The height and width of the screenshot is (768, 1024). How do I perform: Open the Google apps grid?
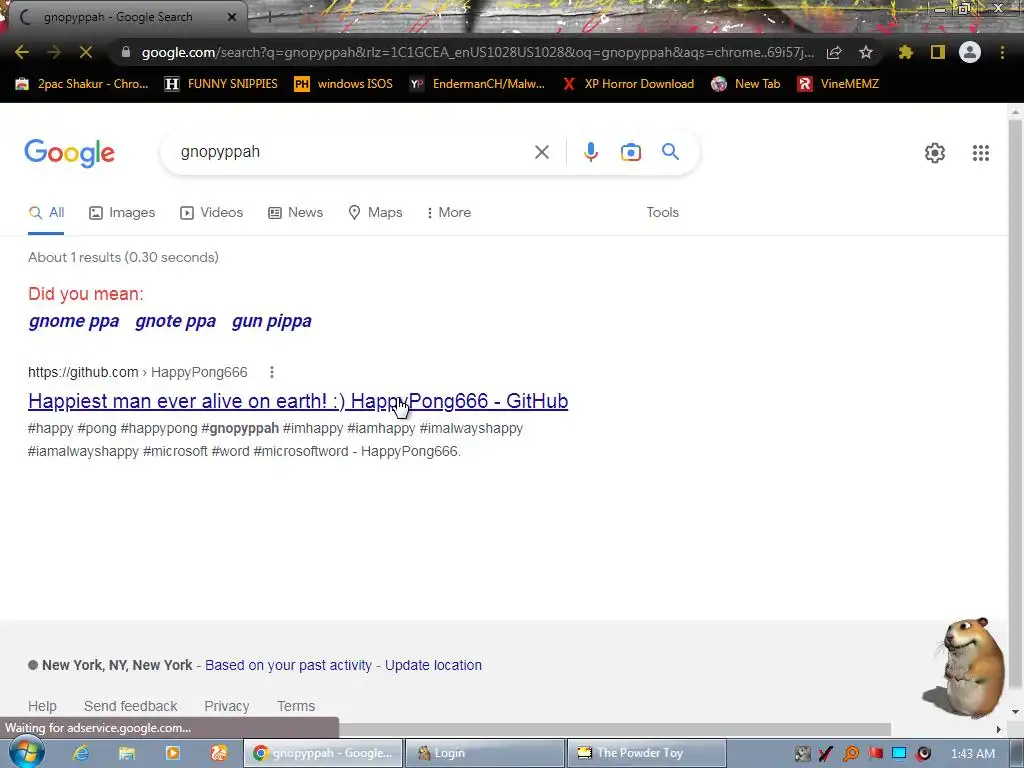point(980,153)
